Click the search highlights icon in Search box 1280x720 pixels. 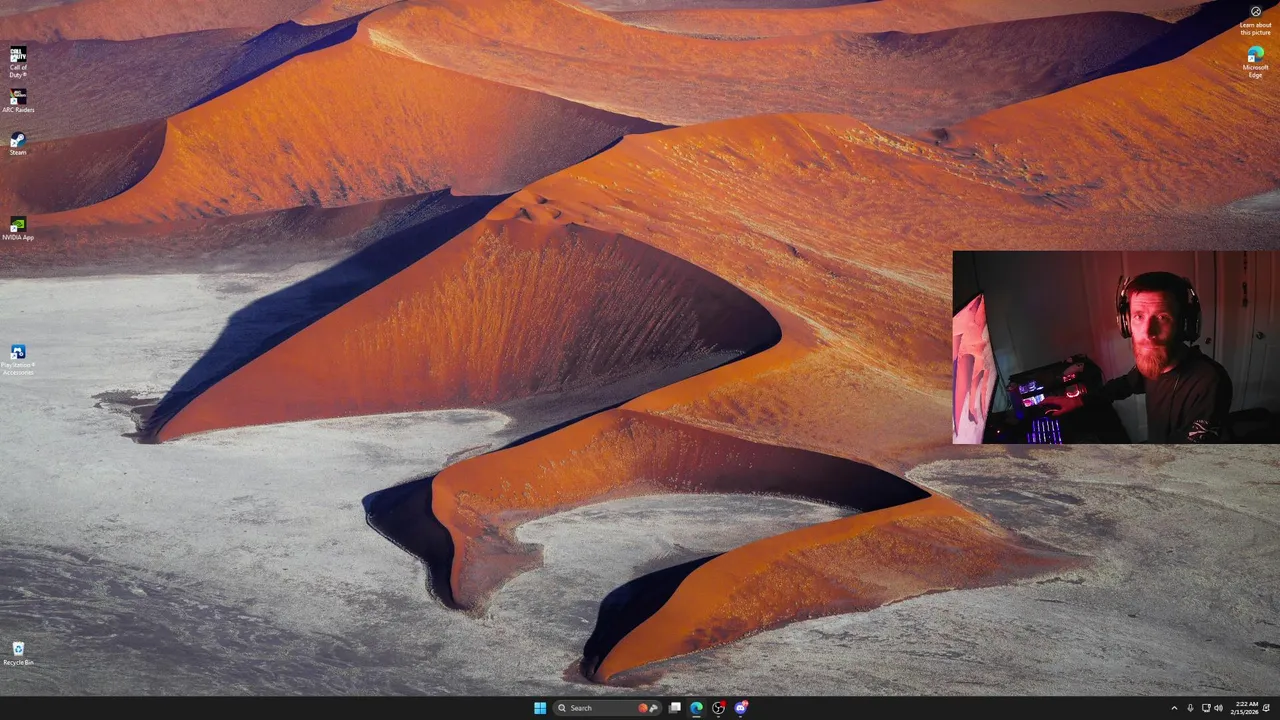[648, 708]
